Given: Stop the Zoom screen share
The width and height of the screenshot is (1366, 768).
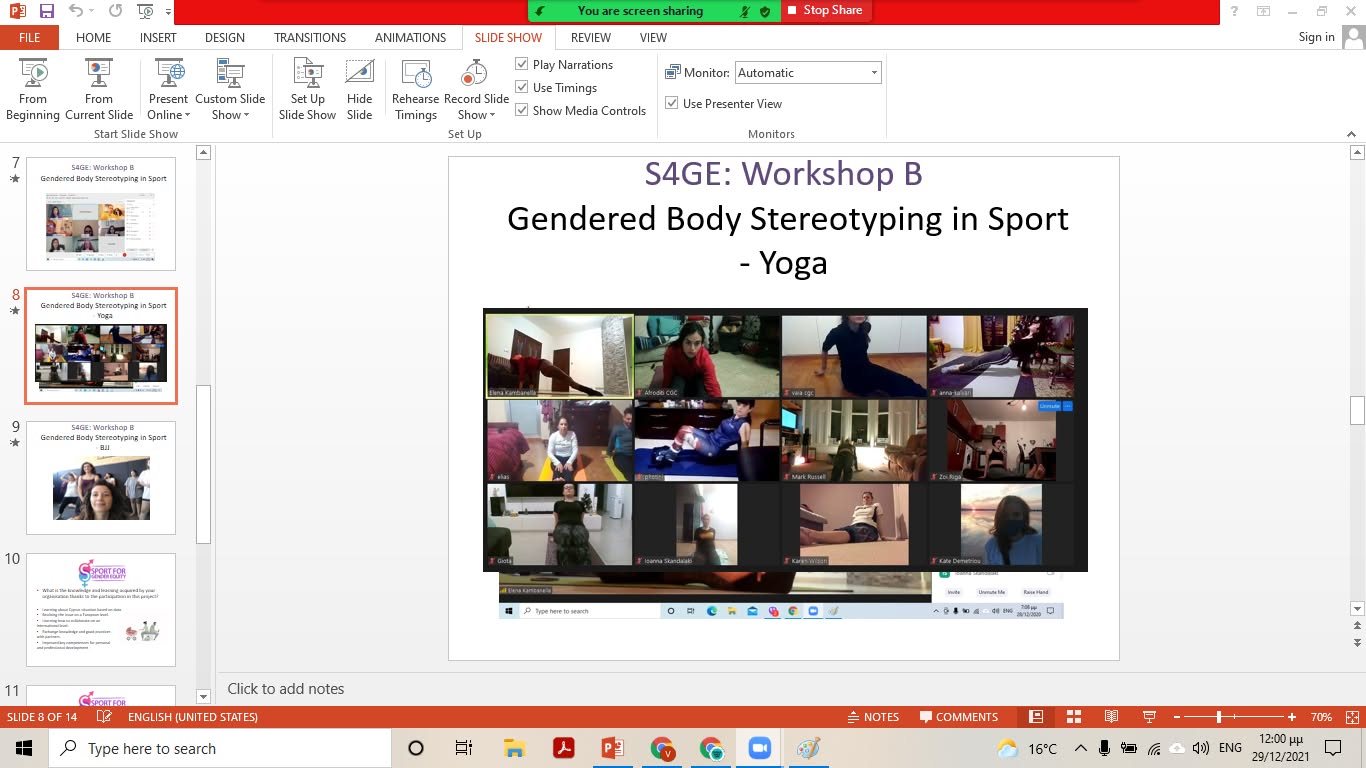Looking at the screenshot, I should click(824, 11).
